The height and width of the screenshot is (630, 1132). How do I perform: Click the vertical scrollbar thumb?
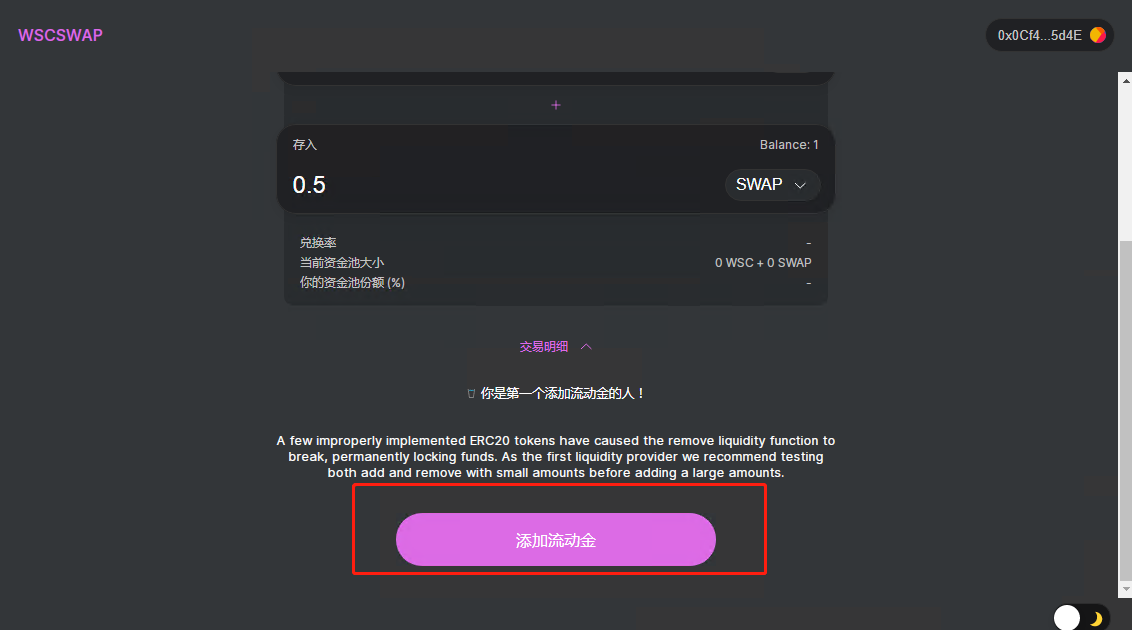1126,411
